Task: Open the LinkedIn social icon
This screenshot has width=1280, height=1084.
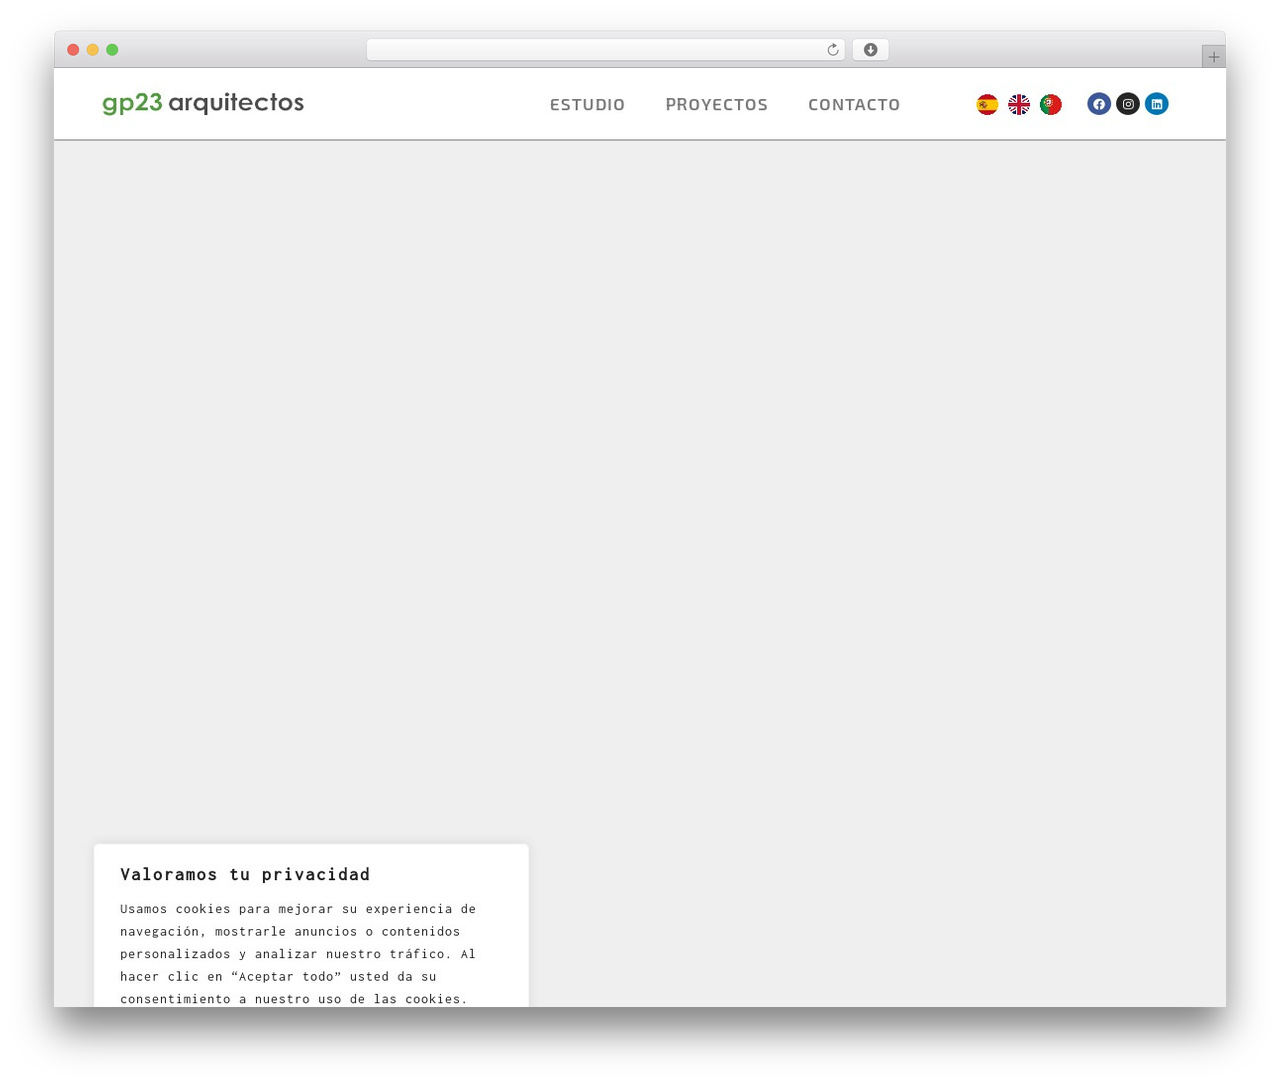Action: tap(1157, 104)
